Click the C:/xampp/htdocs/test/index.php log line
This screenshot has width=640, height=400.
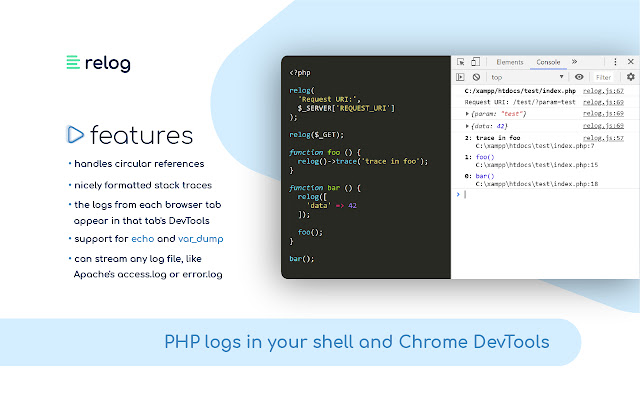pyautogui.click(x=520, y=91)
